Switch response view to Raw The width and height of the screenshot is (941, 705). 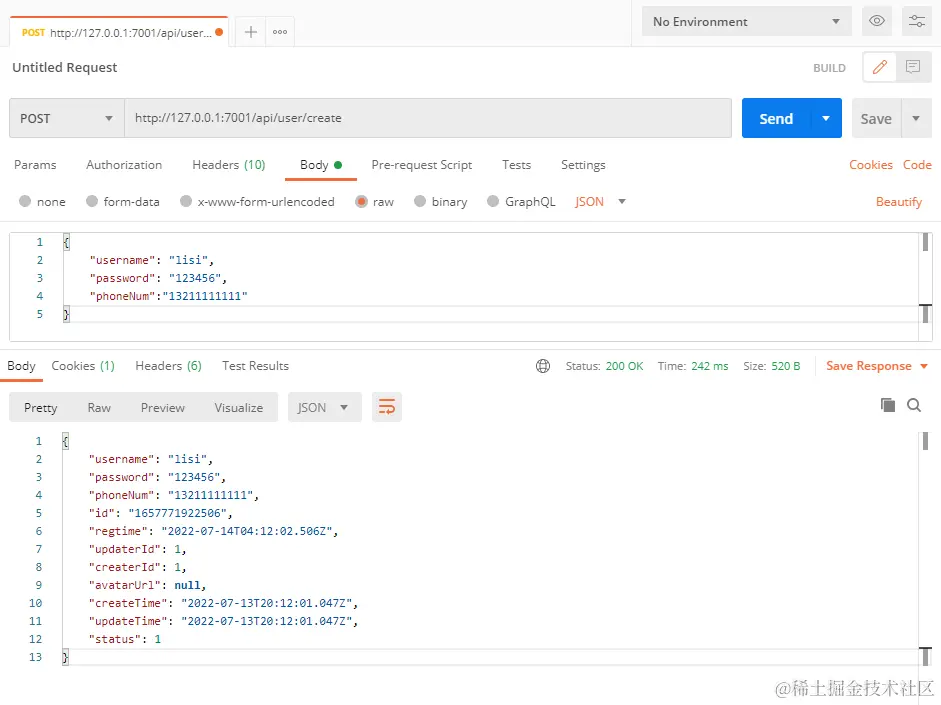(x=99, y=407)
